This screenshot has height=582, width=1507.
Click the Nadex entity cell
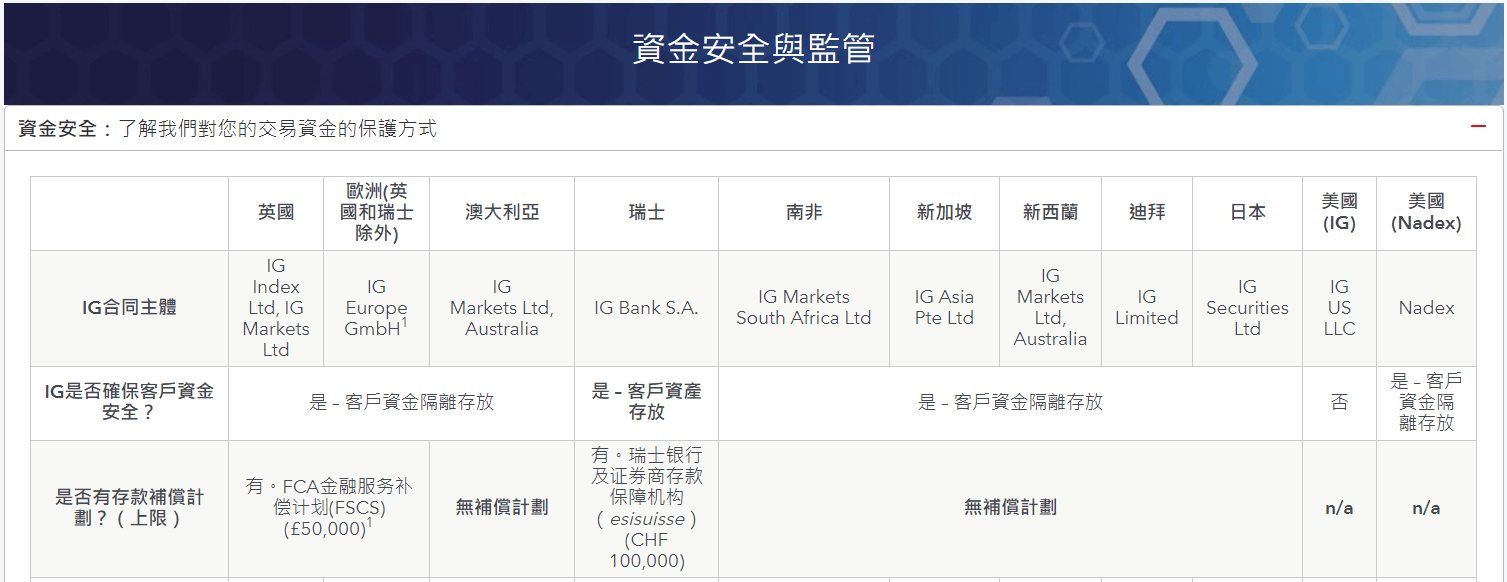(x=1425, y=307)
